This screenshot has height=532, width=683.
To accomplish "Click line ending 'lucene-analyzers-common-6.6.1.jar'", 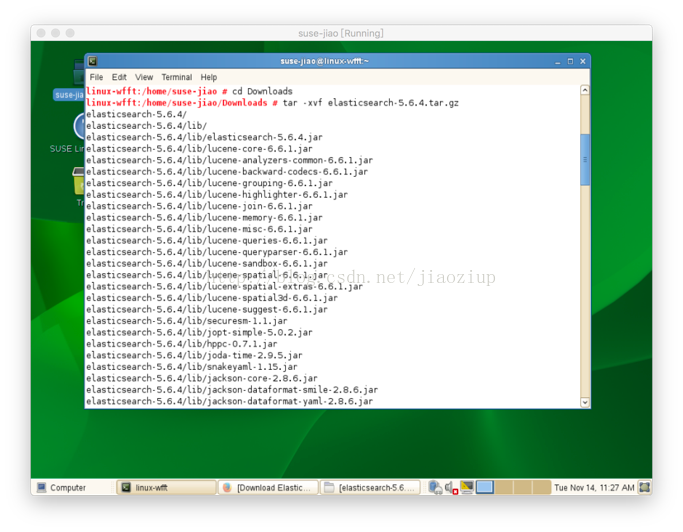I will coord(230,160).
